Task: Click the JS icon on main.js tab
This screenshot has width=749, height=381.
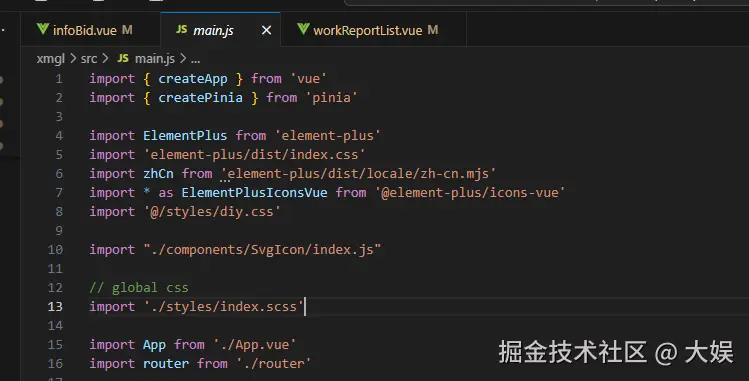Action: [x=182, y=30]
